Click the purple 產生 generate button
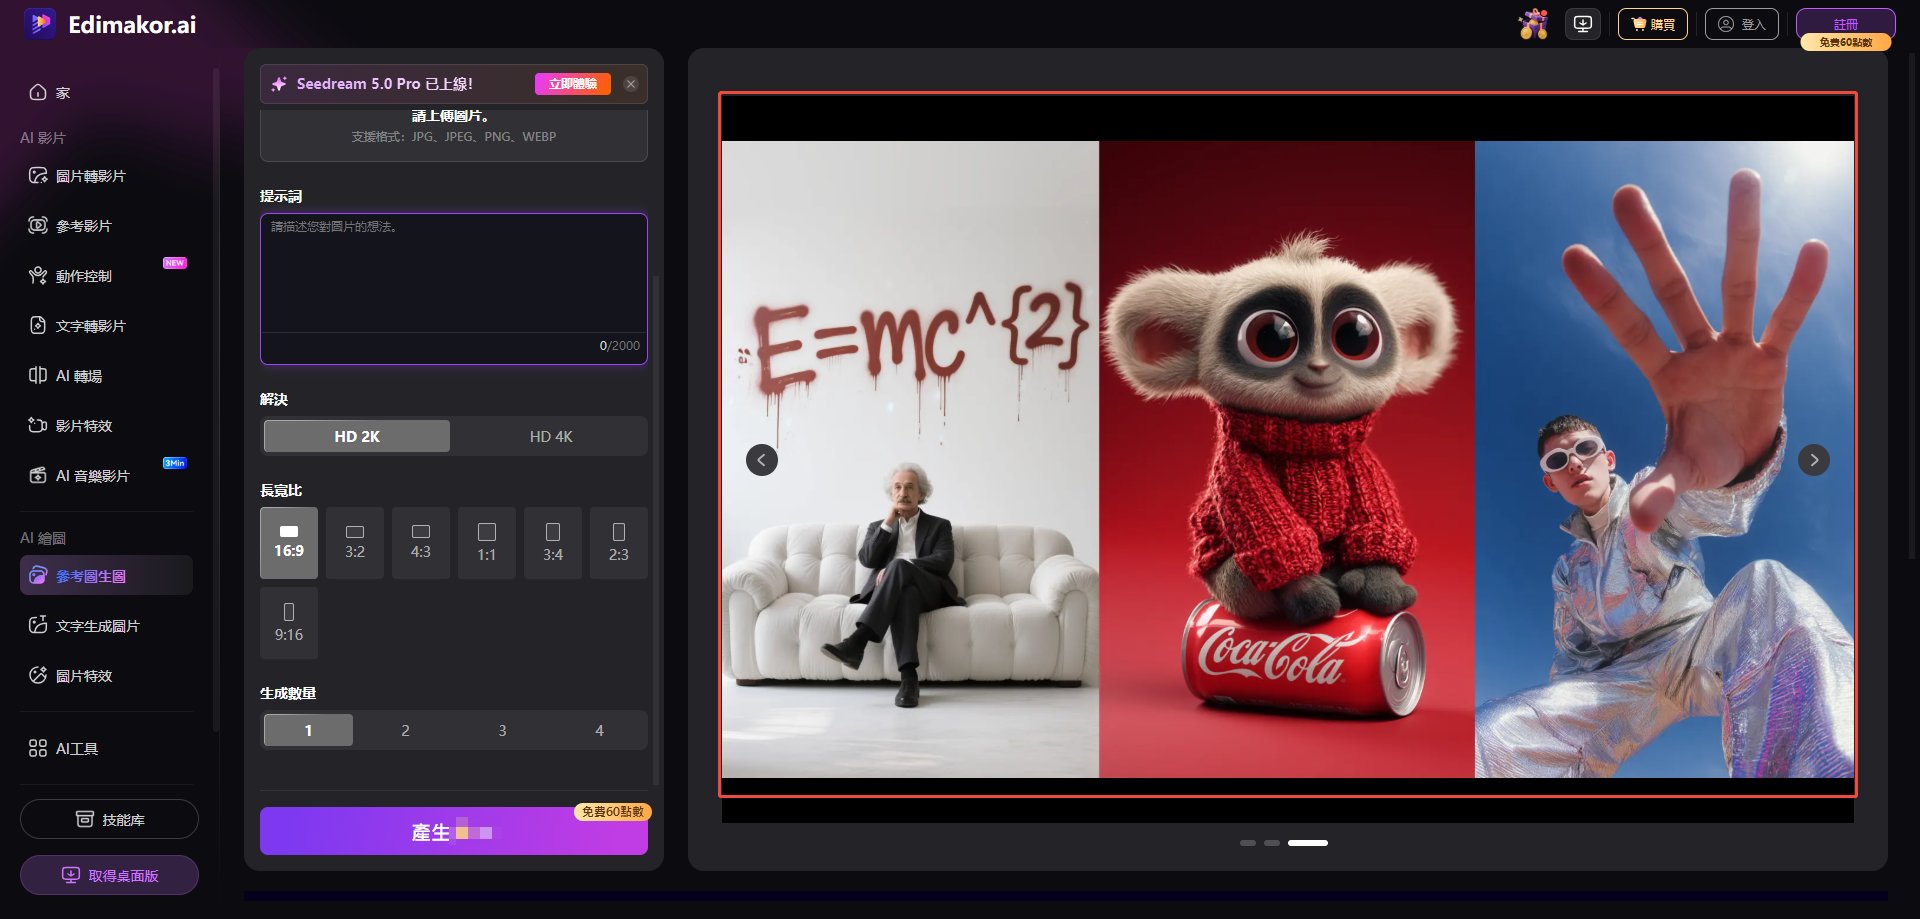Viewport: 1920px width, 919px height. pos(454,831)
